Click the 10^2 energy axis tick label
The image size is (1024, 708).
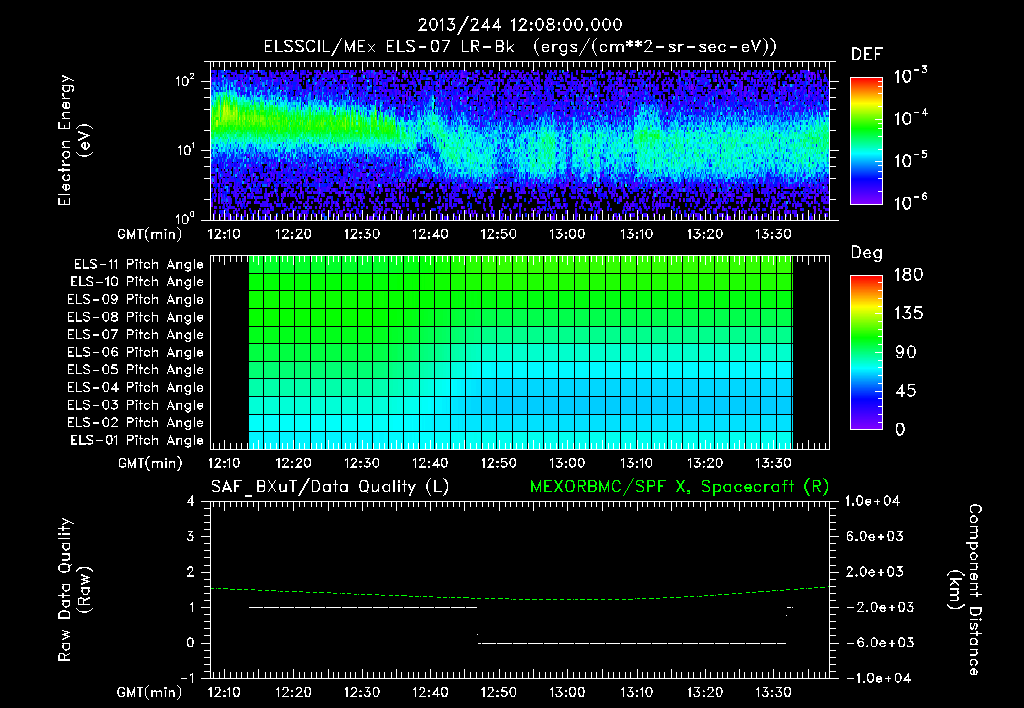coord(185,81)
